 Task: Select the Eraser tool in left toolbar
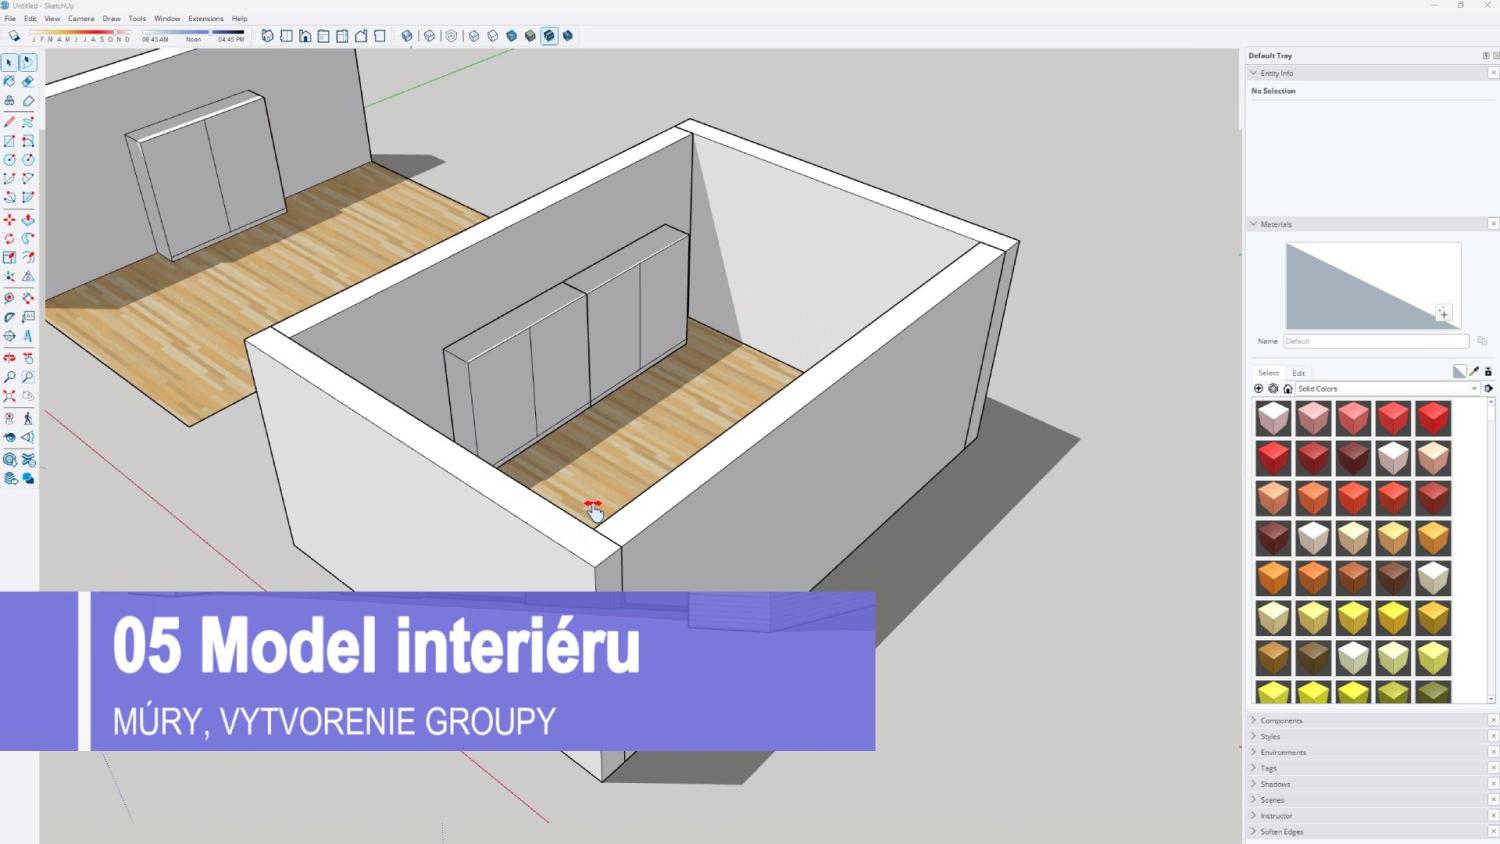(28, 82)
